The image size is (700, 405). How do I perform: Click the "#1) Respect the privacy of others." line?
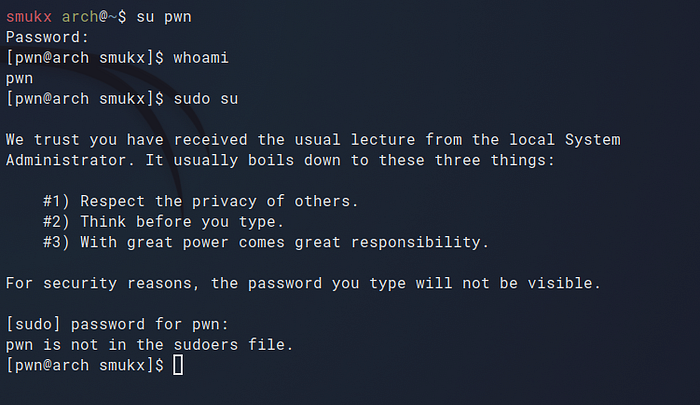click(200, 201)
